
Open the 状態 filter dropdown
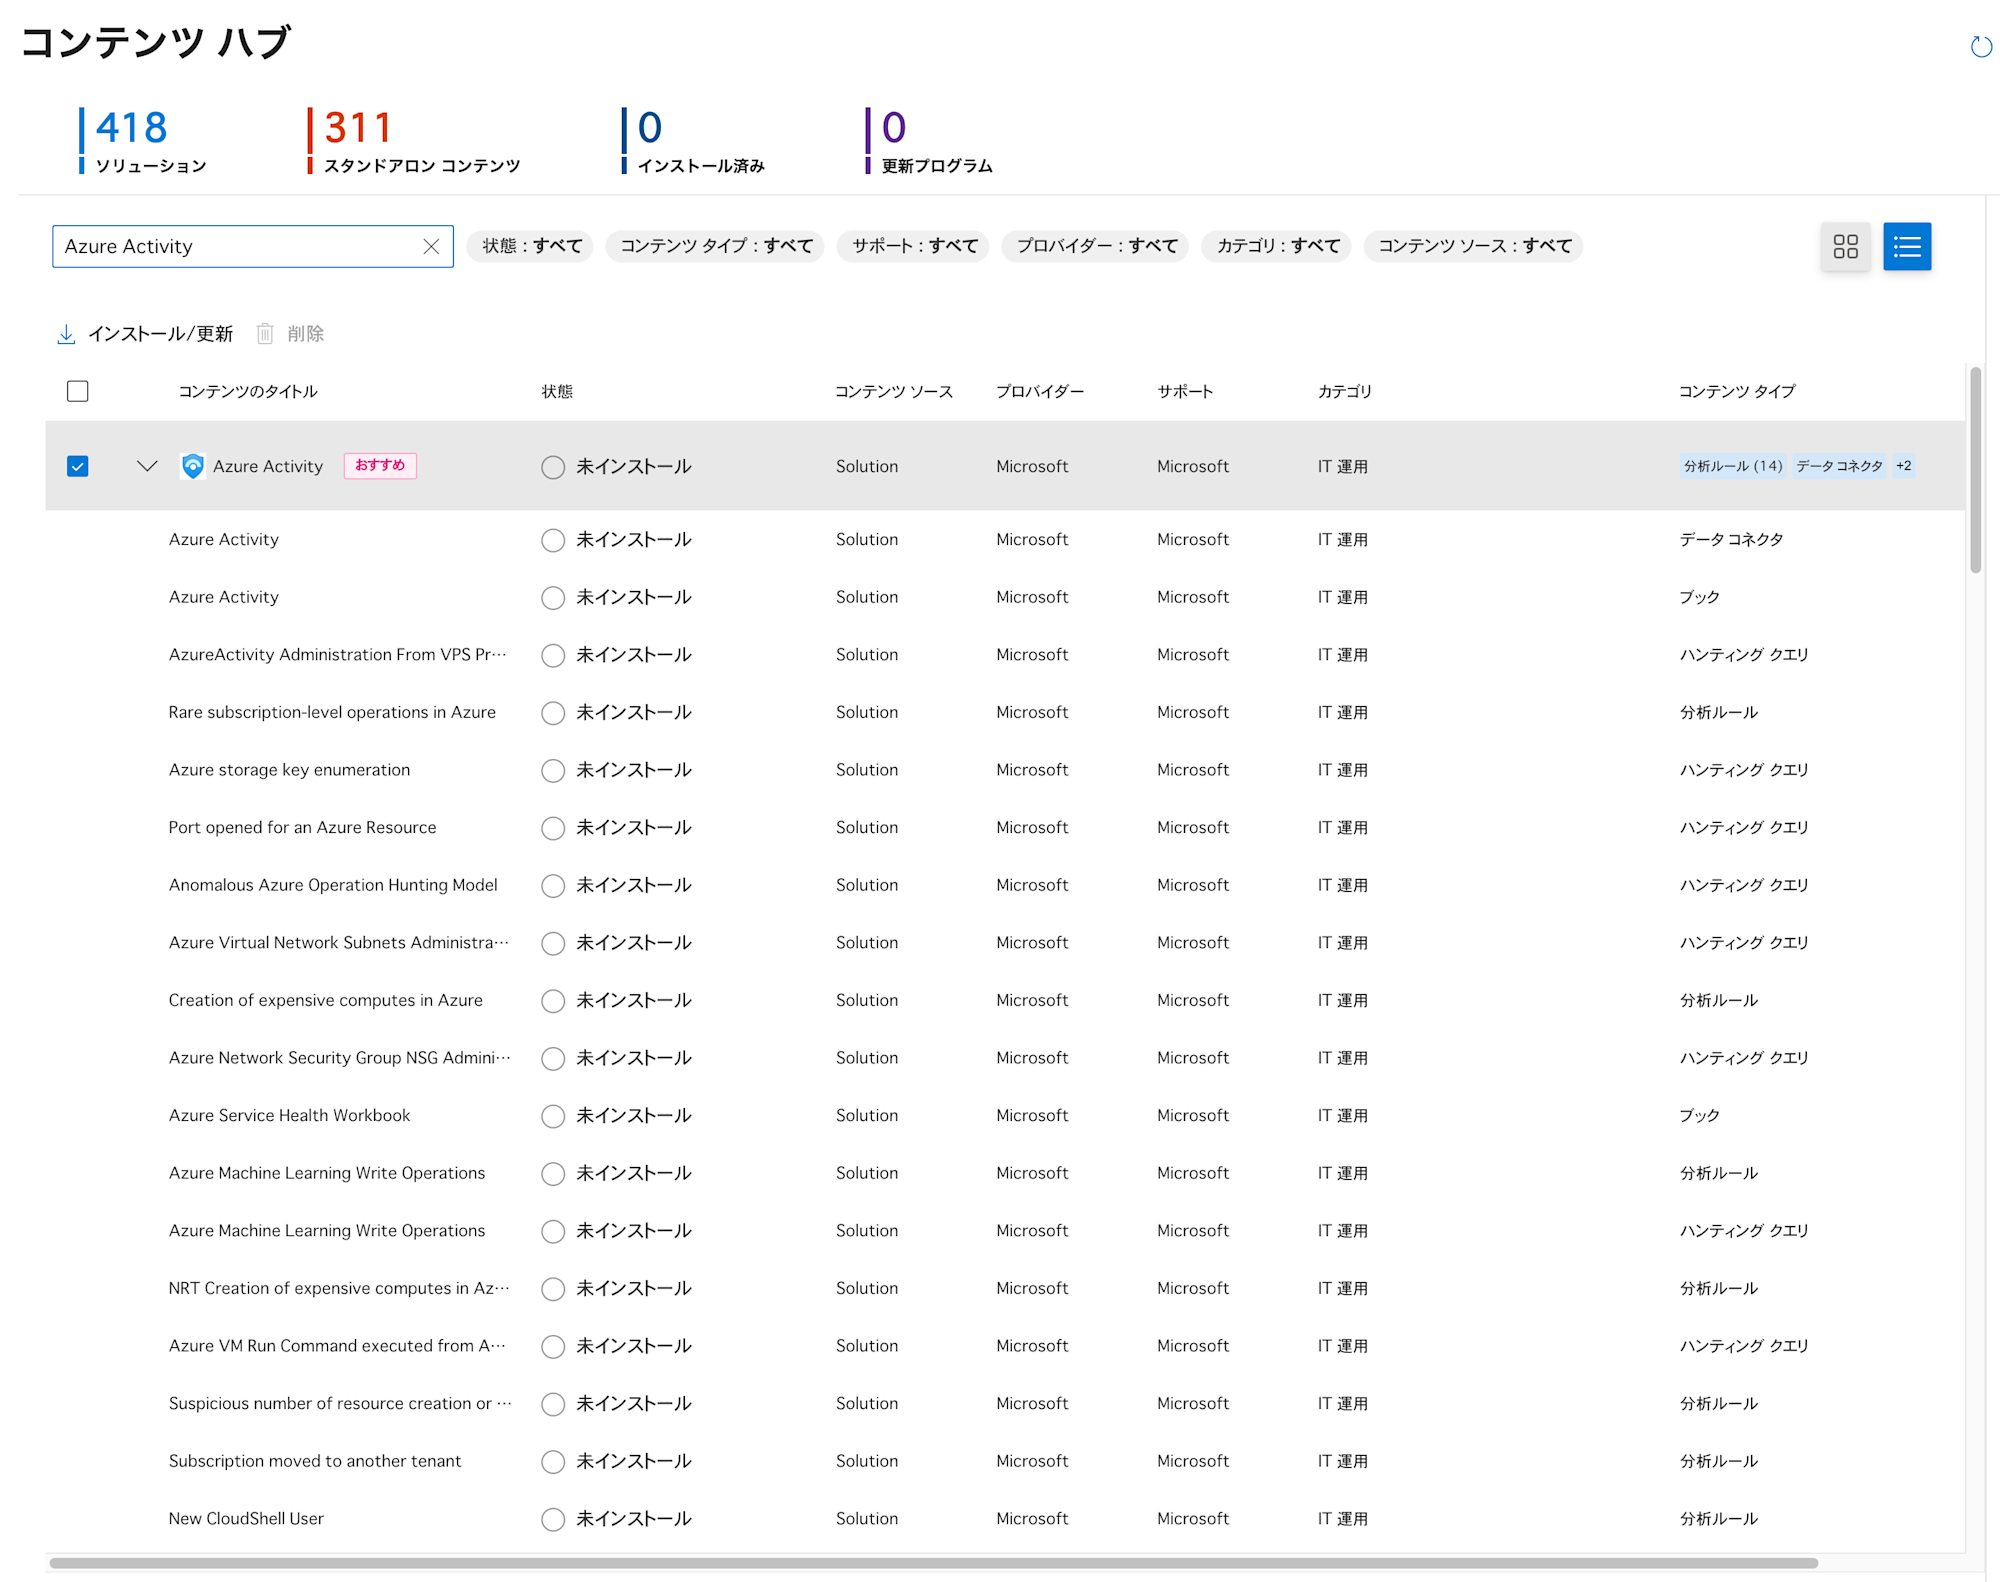click(x=531, y=246)
